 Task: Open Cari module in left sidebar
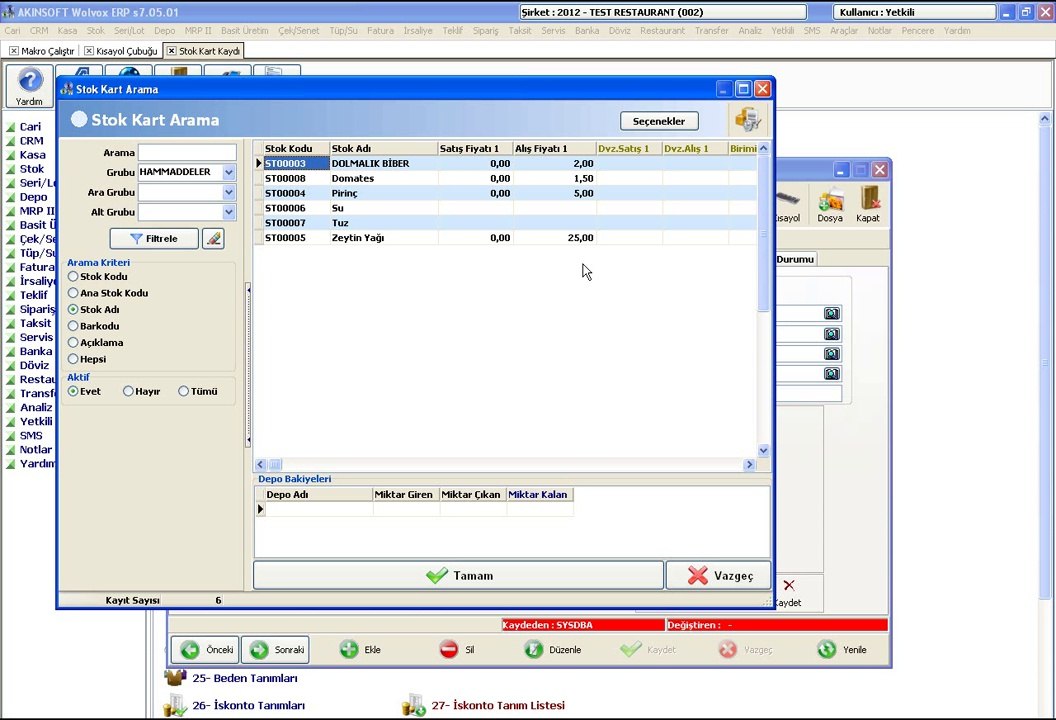point(30,127)
